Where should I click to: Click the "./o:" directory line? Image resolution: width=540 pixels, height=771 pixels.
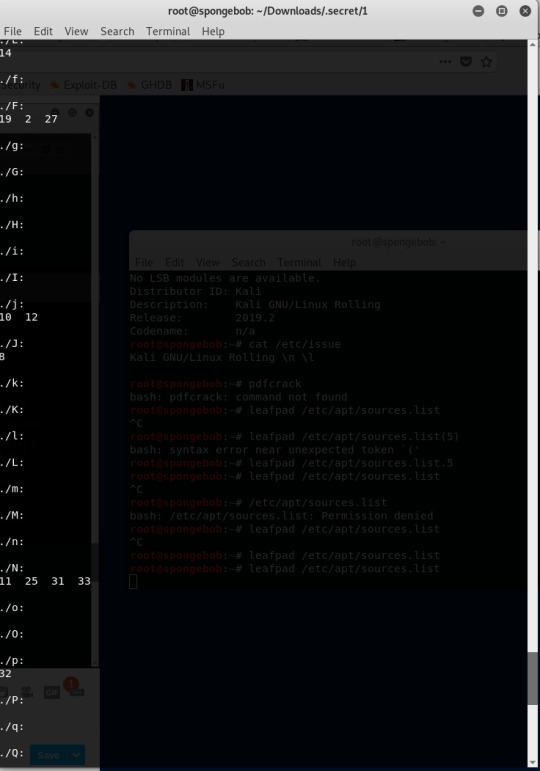[x=12, y=608]
